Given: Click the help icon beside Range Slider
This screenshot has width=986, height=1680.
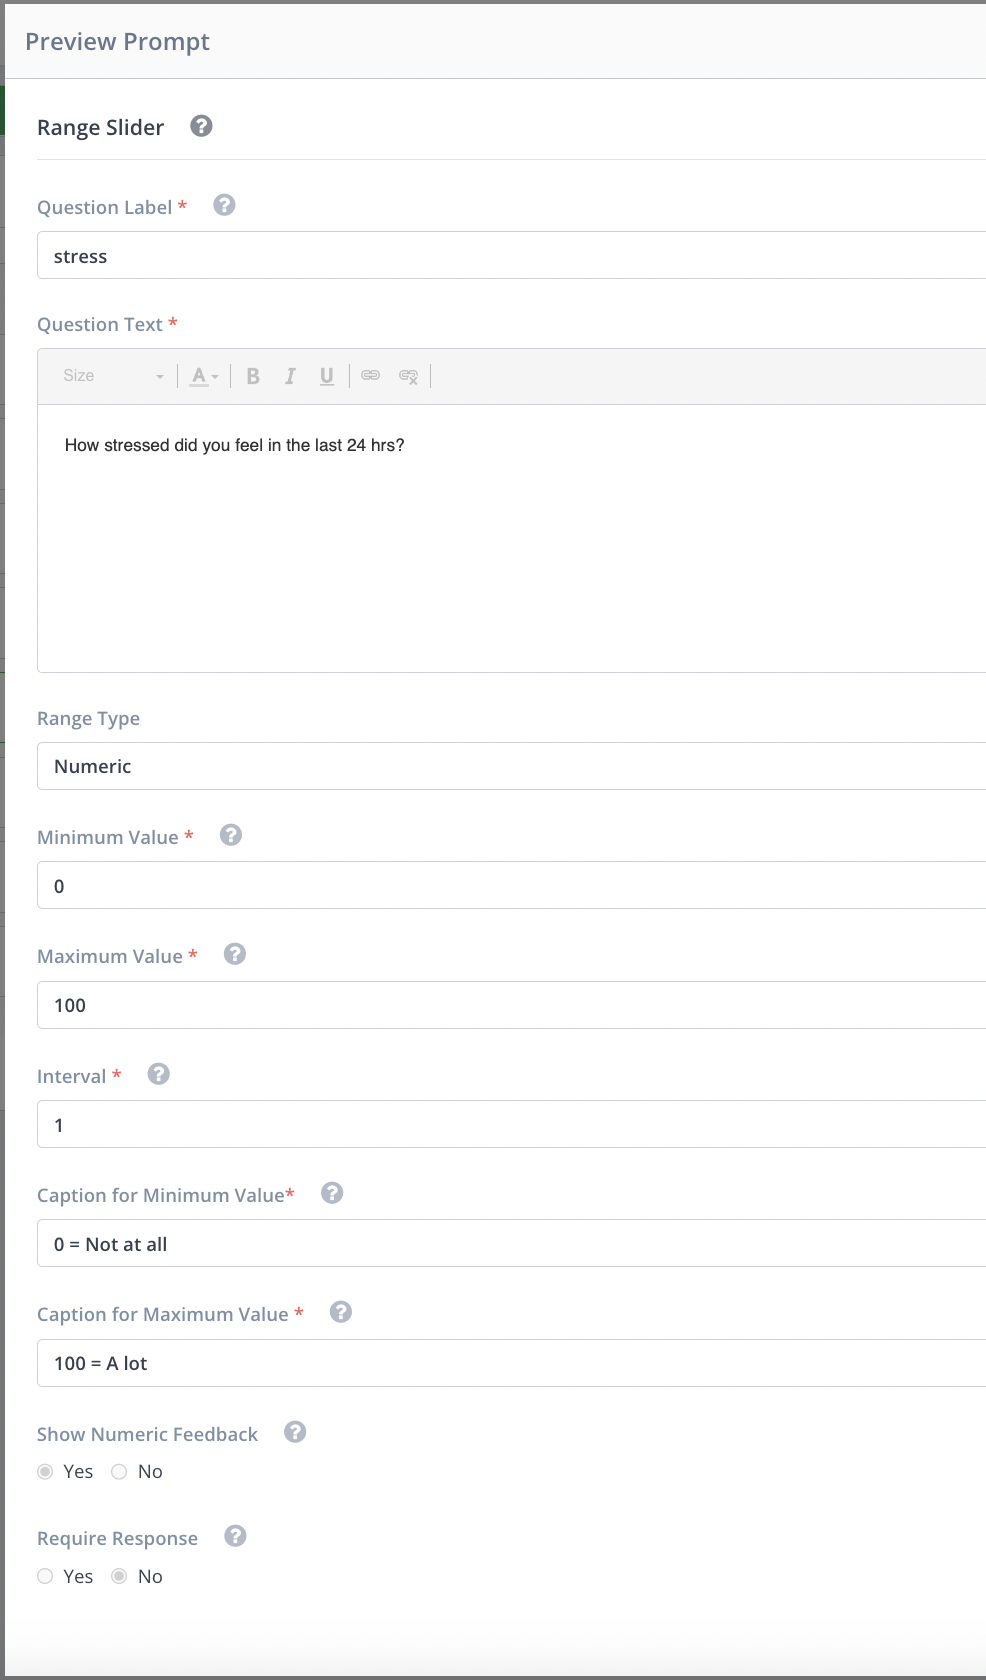Looking at the screenshot, I should tap(201, 126).
